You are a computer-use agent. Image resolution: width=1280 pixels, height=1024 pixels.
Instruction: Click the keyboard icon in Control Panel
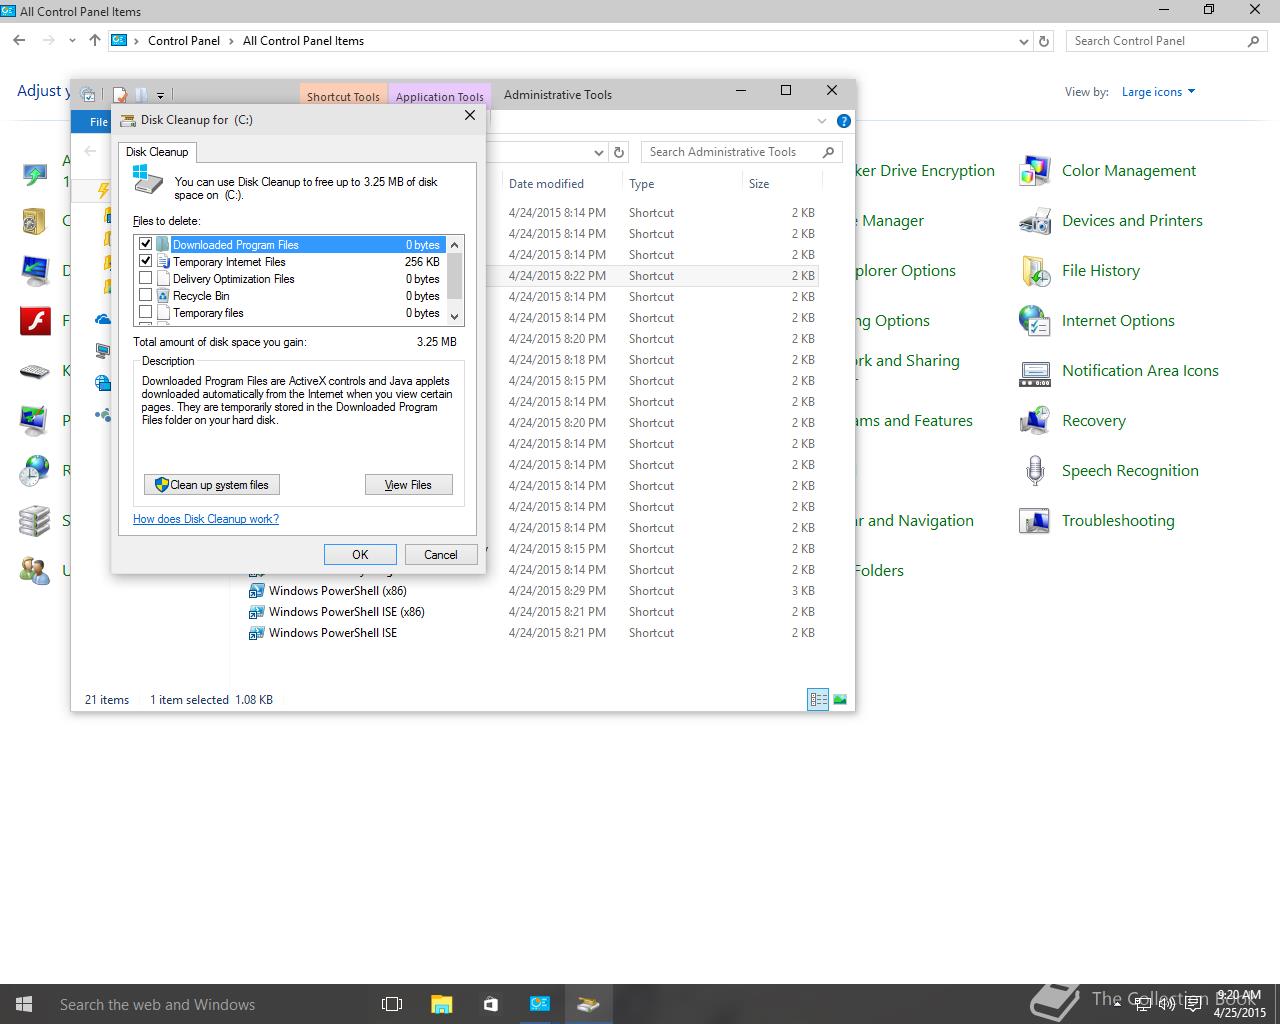coord(35,371)
